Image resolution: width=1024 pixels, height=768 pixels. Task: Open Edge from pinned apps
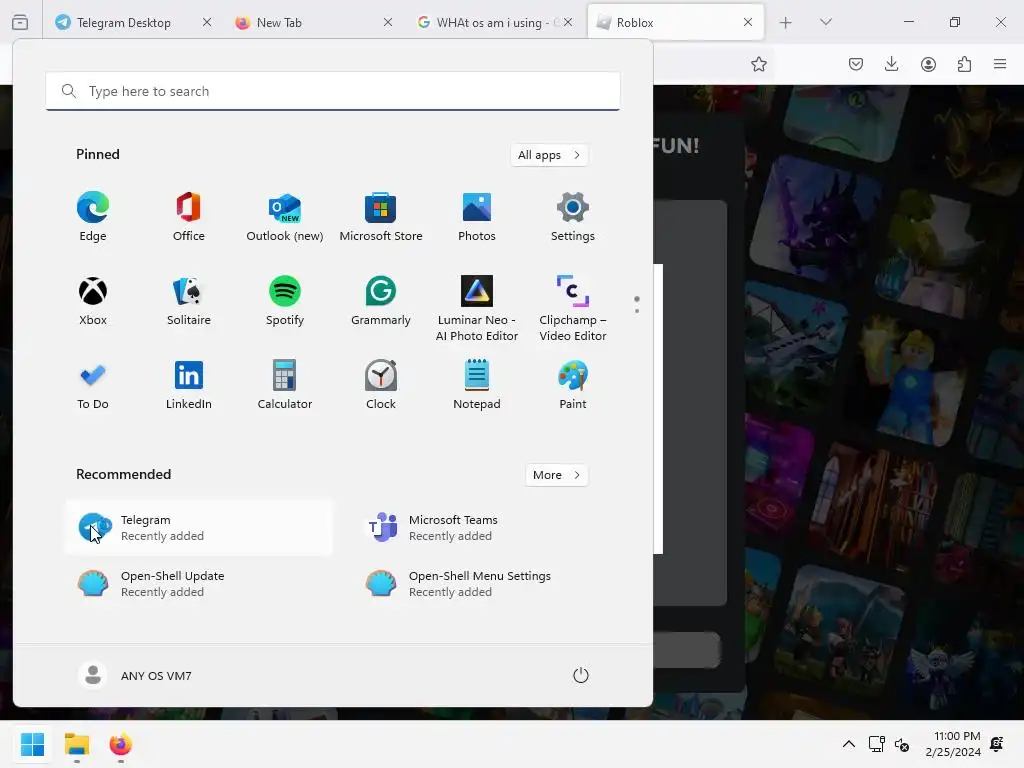pos(93,217)
